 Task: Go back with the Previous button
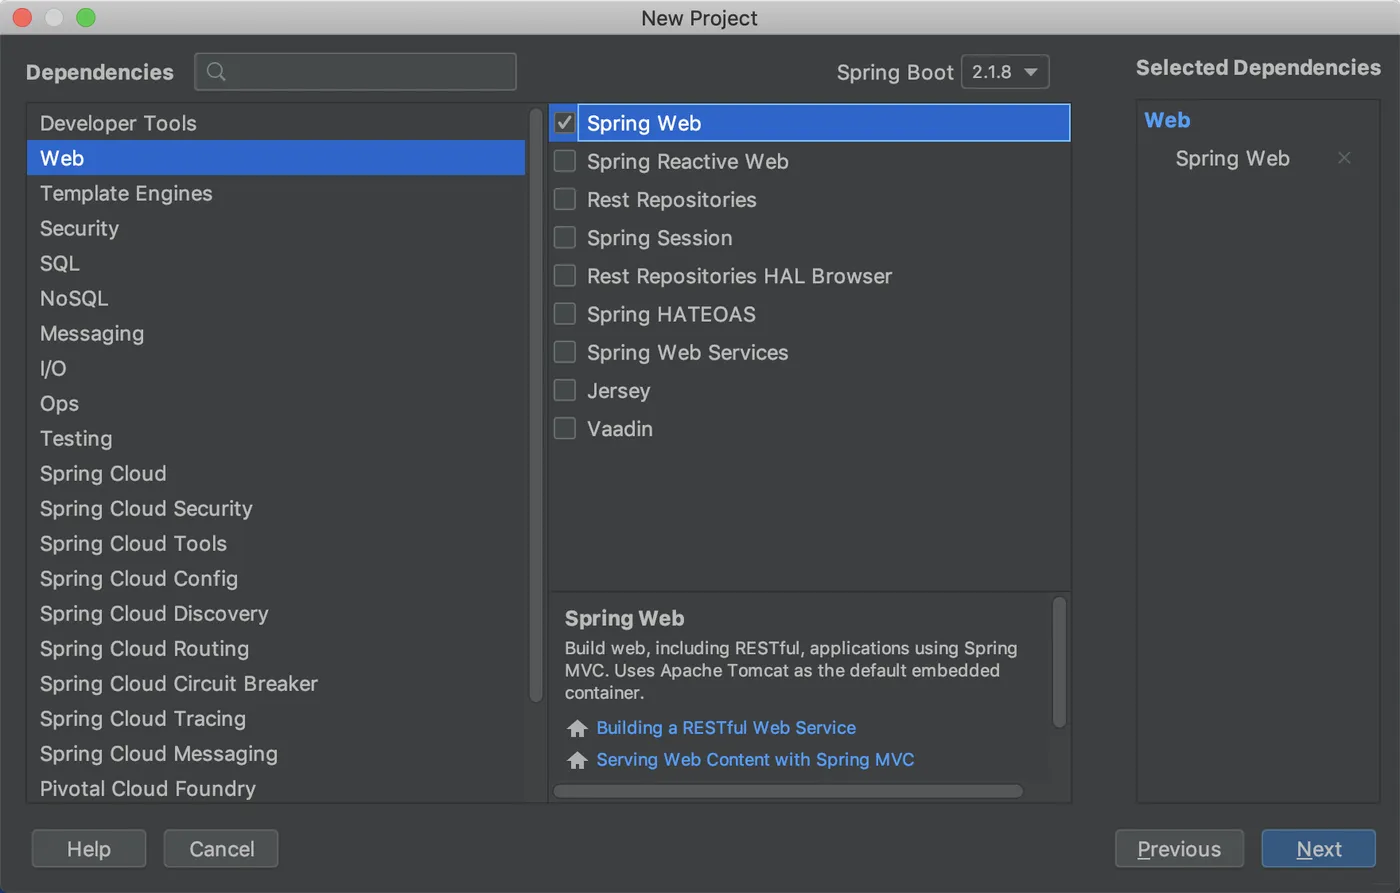(x=1179, y=849)
